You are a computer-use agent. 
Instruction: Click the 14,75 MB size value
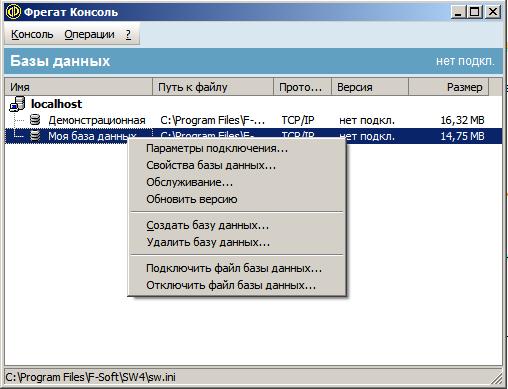tap(462, 136)
